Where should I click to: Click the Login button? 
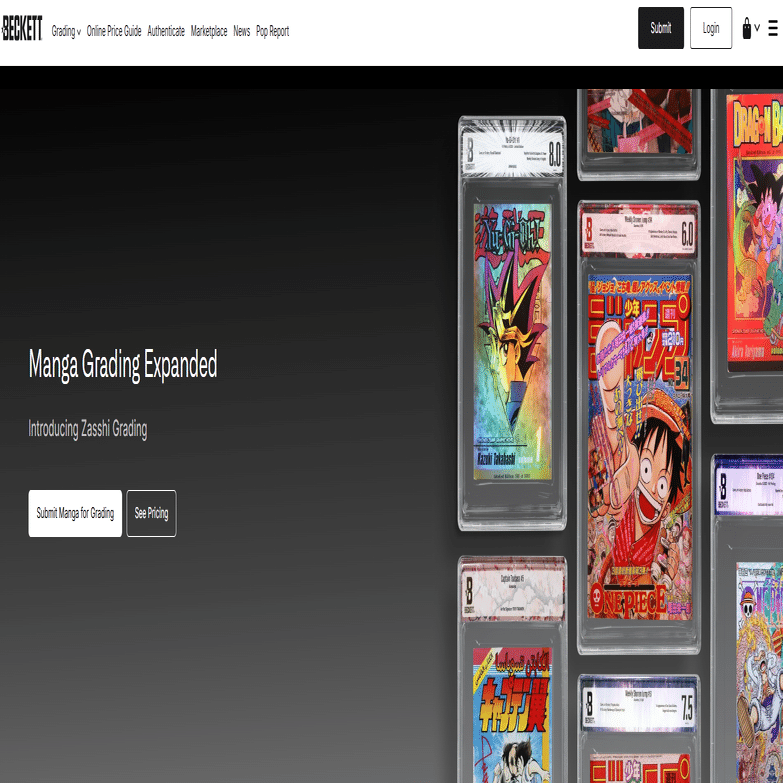pyautogui.click(x=711, y=28)
